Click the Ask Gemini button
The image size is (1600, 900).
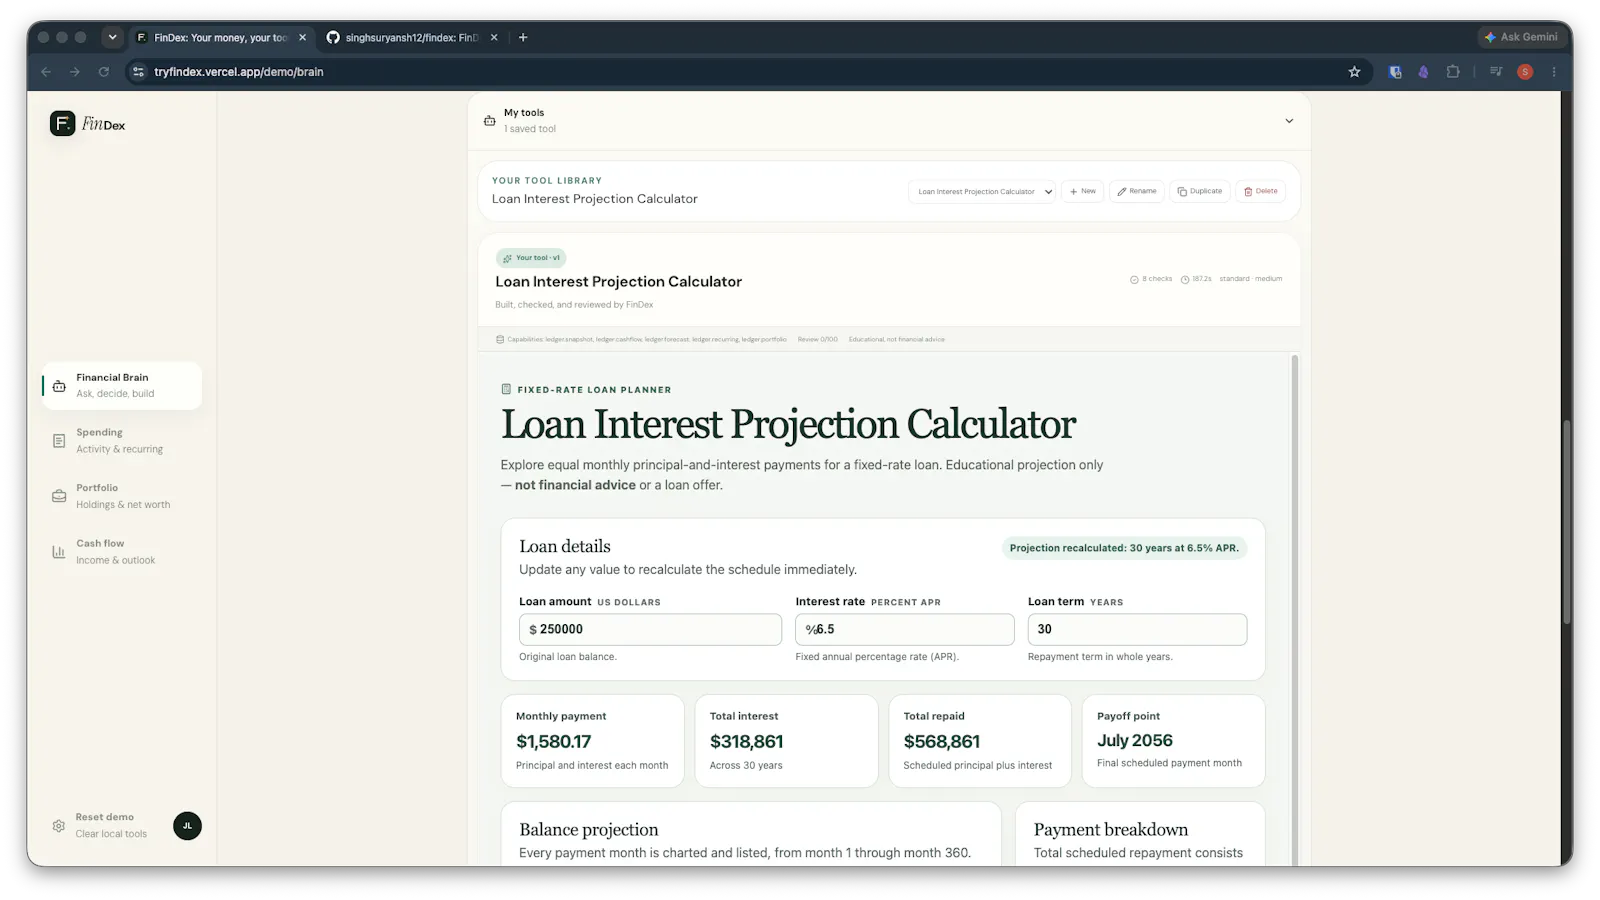click(x=1521, y=37)
